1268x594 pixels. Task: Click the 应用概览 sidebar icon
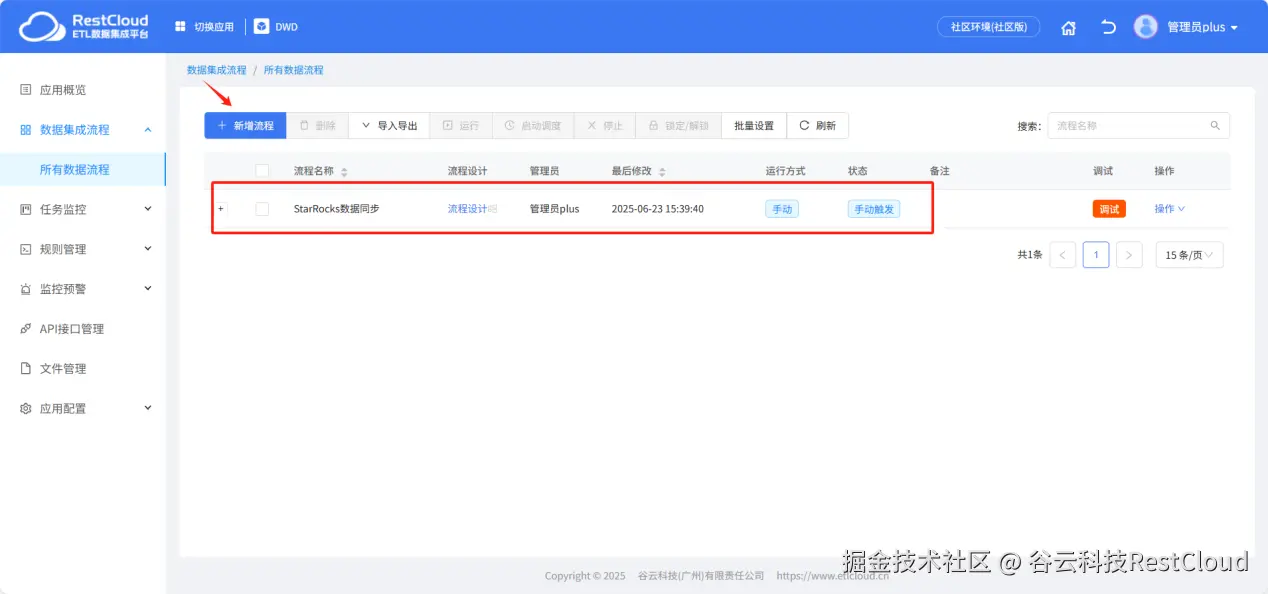coord(26,90)
